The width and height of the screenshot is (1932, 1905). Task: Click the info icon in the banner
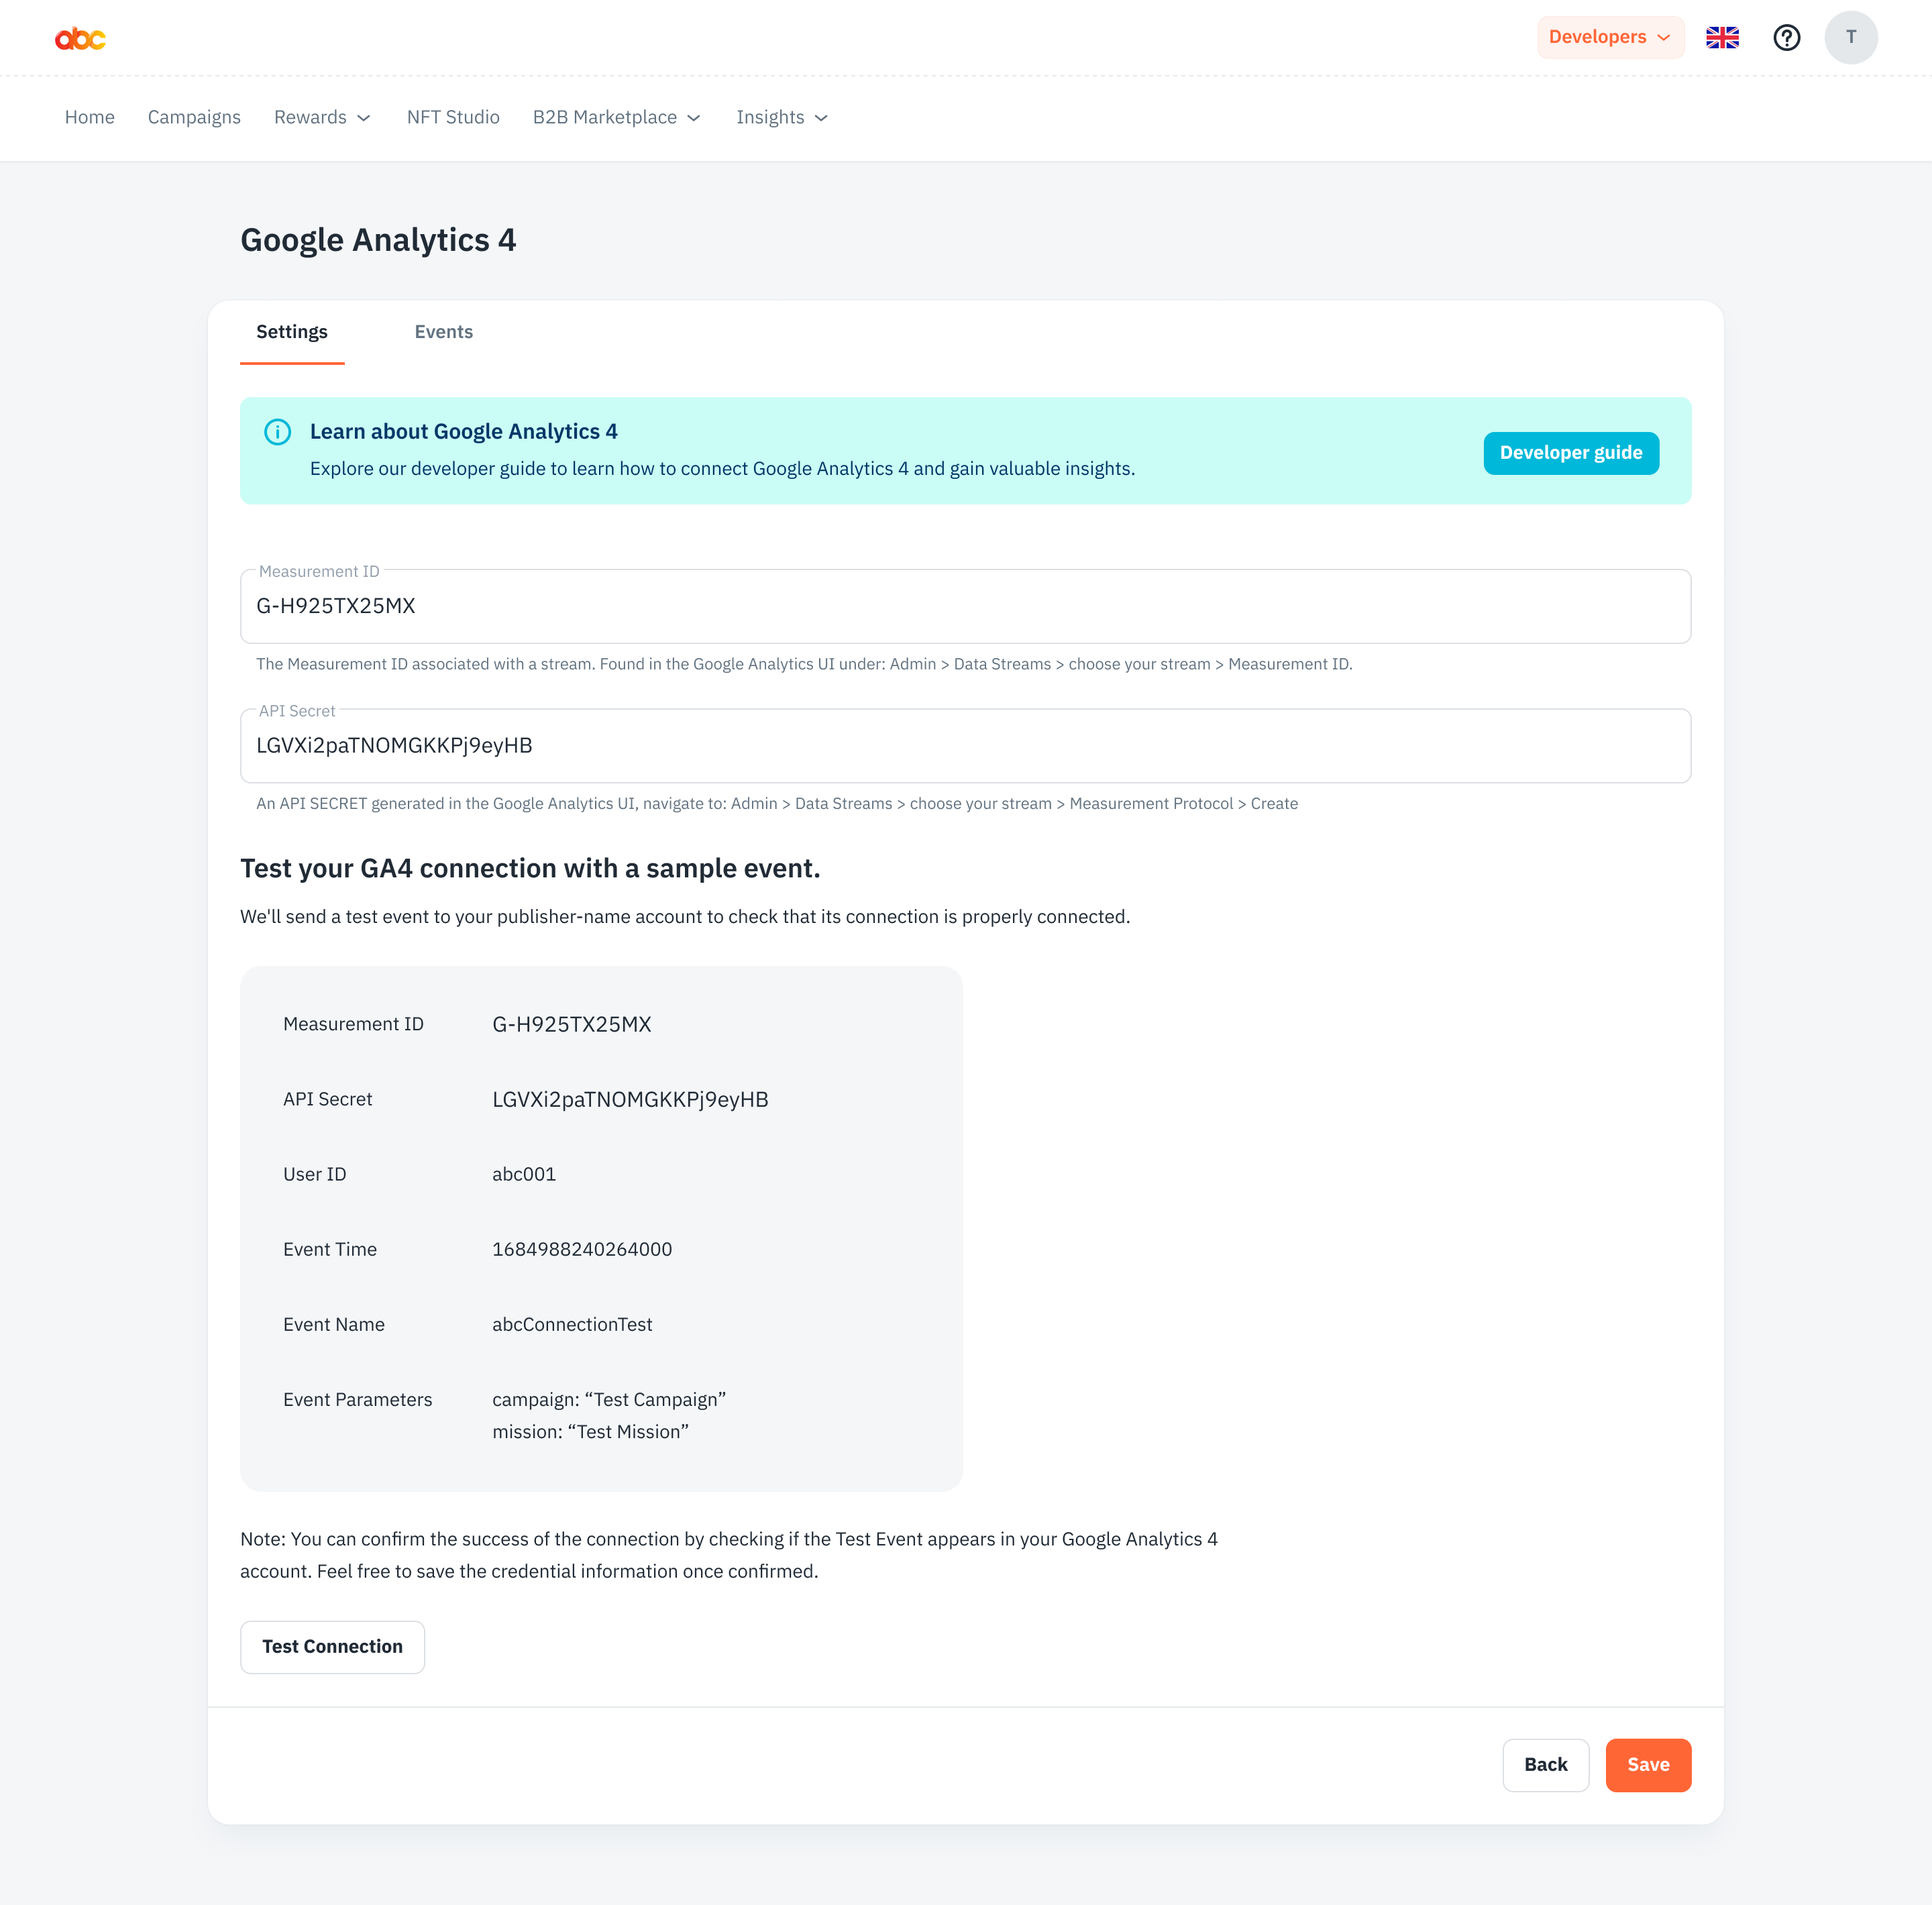coord(277,432)
